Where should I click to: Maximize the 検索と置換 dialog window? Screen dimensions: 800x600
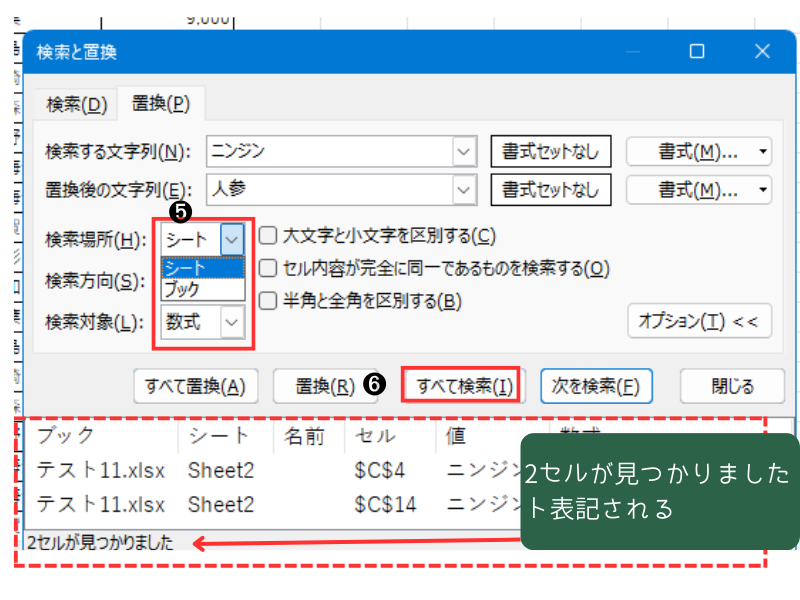point(697,52)
